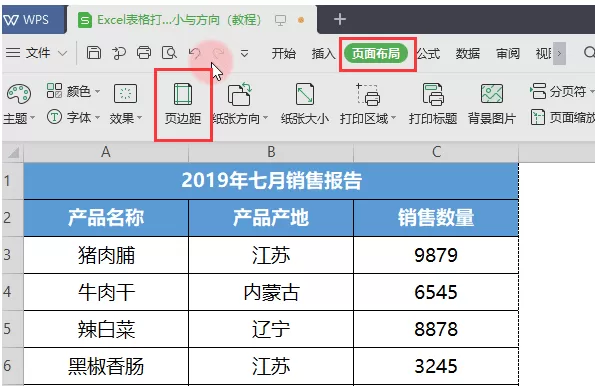Image resolution: width=595 pixels, height=386 pixels.
Task: Select the cell with value 9879
Action: pyautogui.click(x=436, y=255)
